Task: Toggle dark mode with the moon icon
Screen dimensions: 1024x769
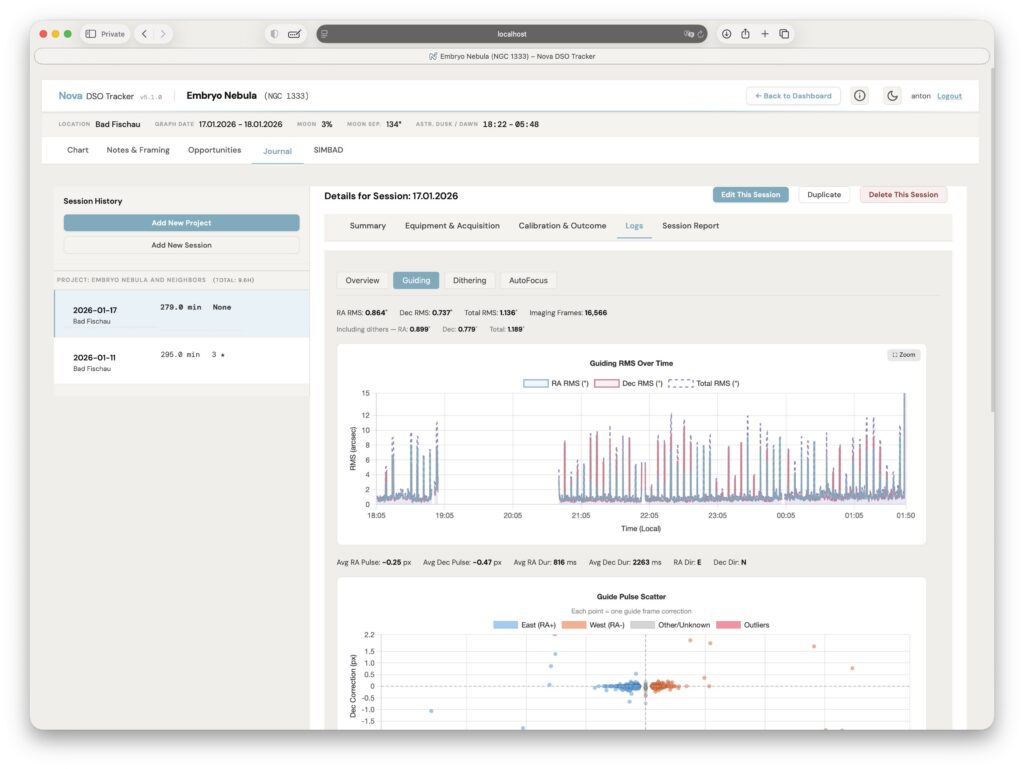Action: tap(893, 95)
